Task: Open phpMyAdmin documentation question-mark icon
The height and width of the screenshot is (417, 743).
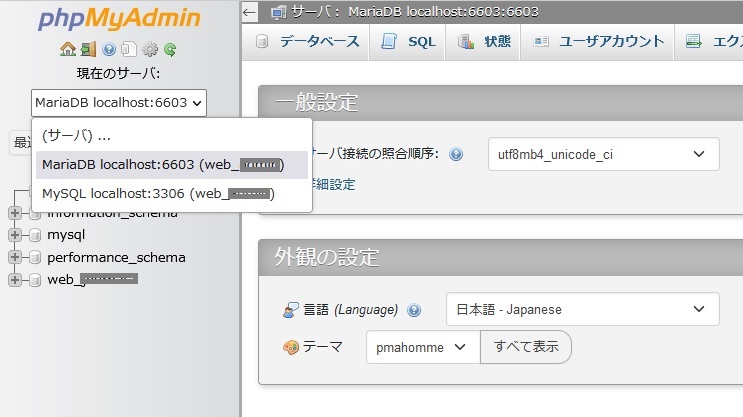Action: point(109,49)
